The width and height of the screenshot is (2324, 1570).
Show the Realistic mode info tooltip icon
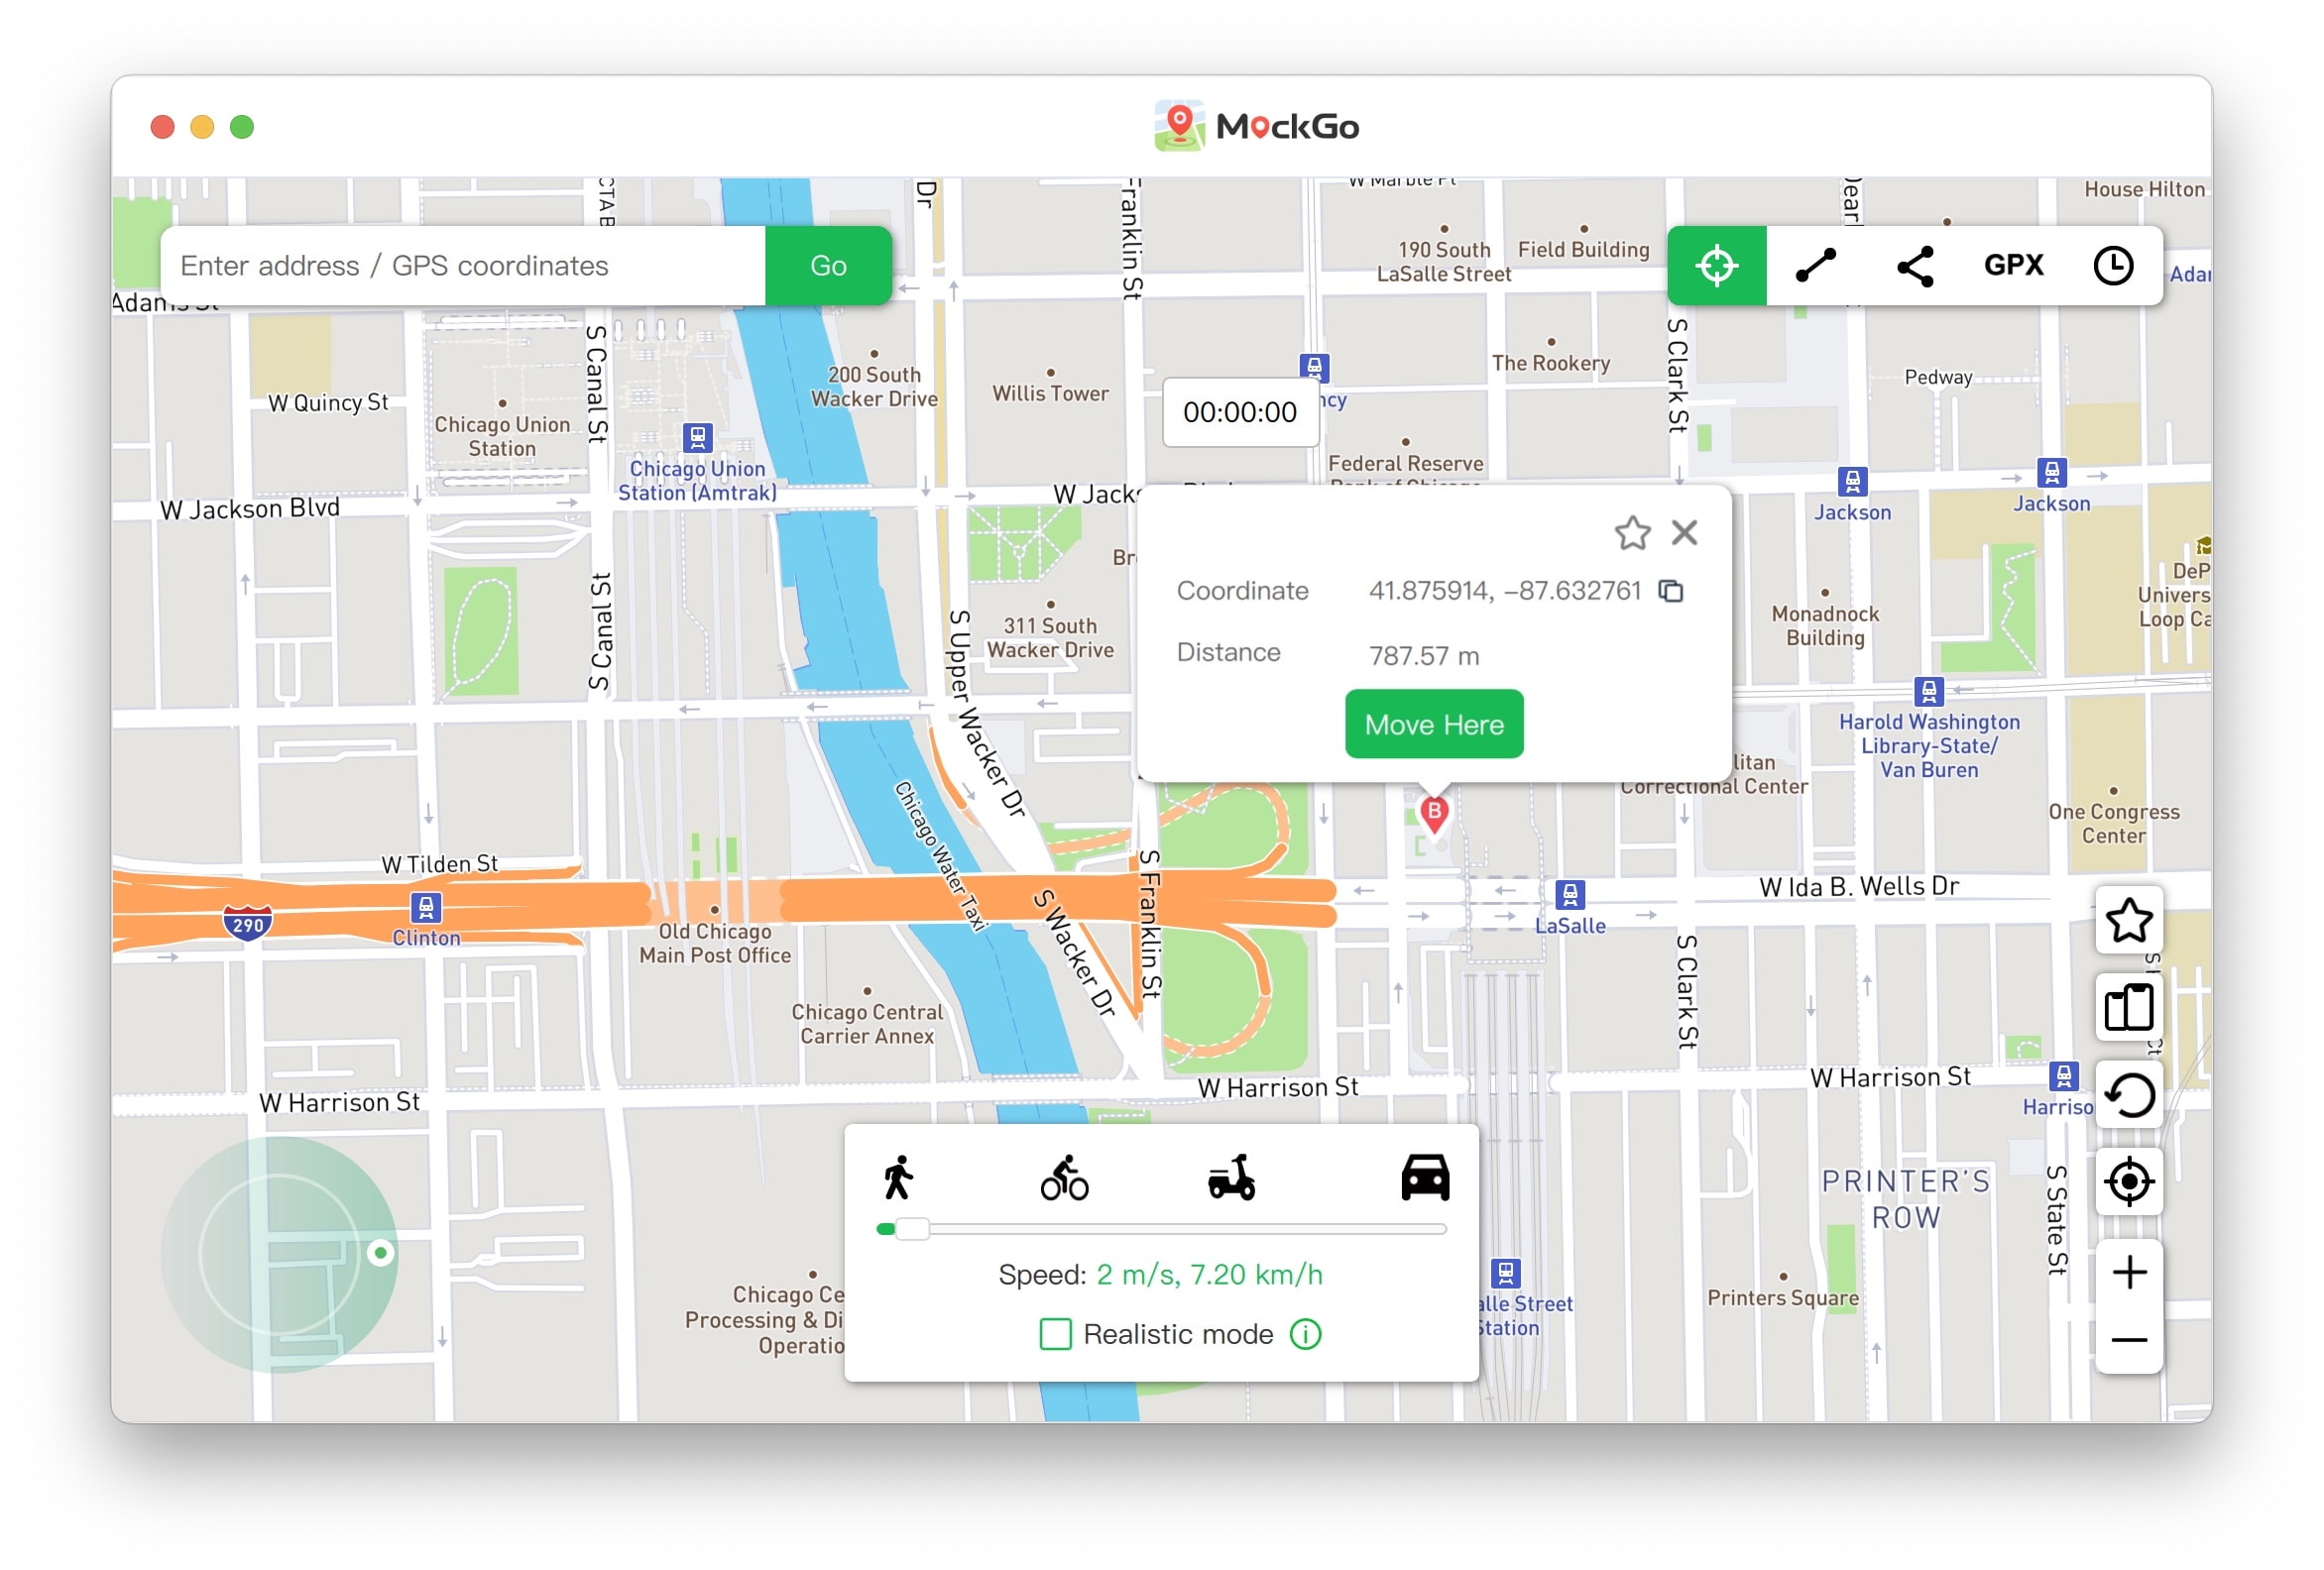[x=1305, y=1334]
